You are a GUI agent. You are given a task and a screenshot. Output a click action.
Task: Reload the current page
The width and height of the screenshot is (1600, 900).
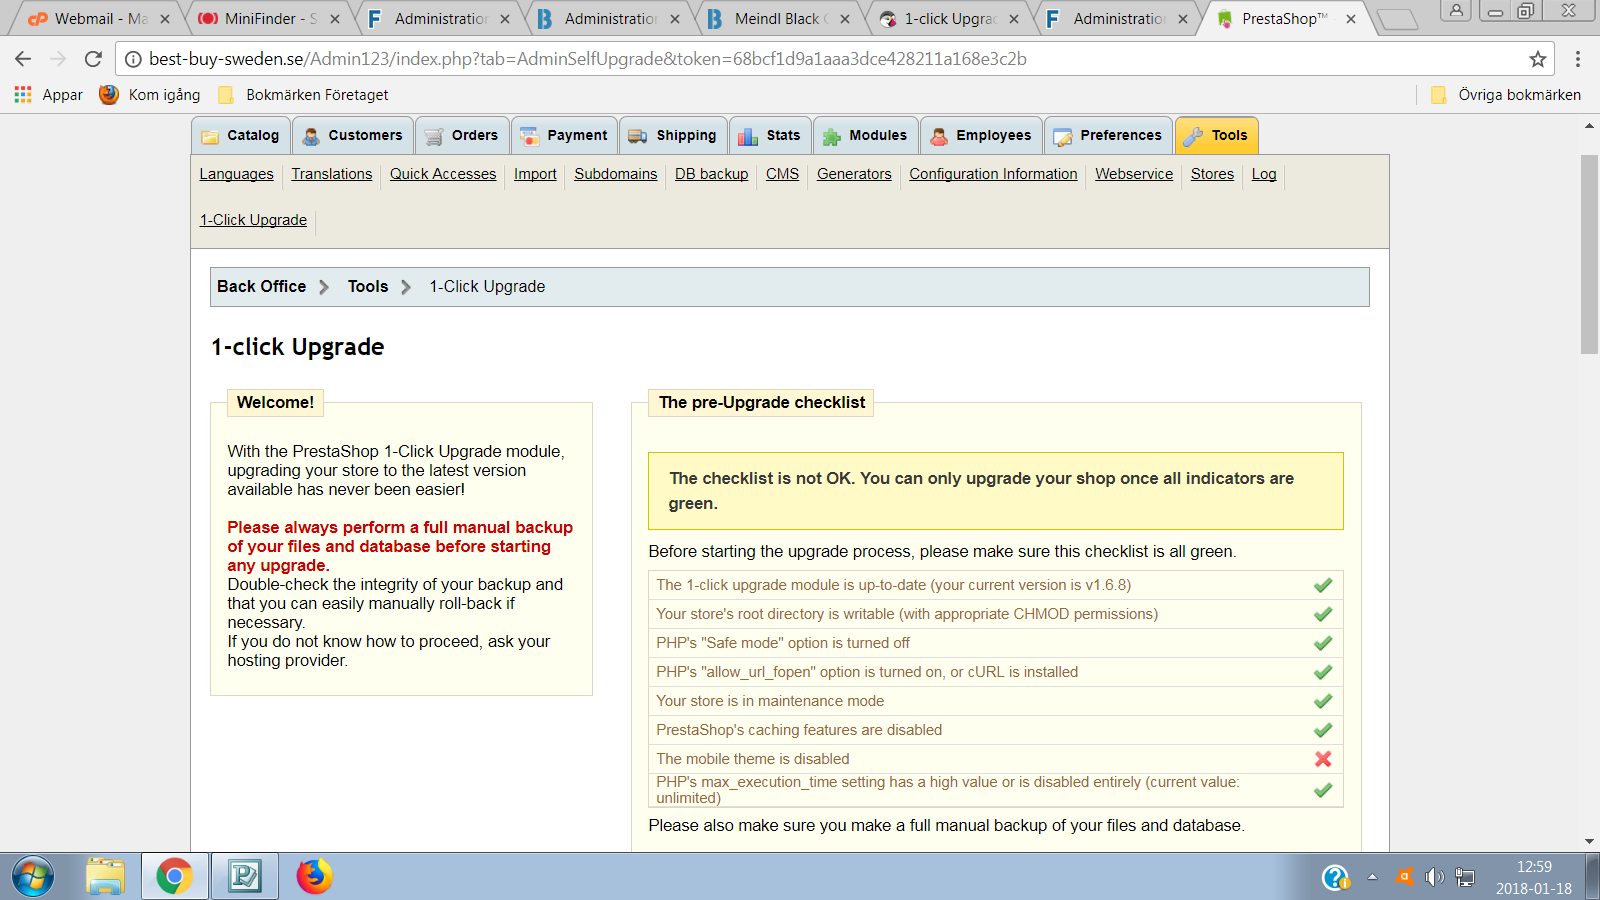coord(93,59)
